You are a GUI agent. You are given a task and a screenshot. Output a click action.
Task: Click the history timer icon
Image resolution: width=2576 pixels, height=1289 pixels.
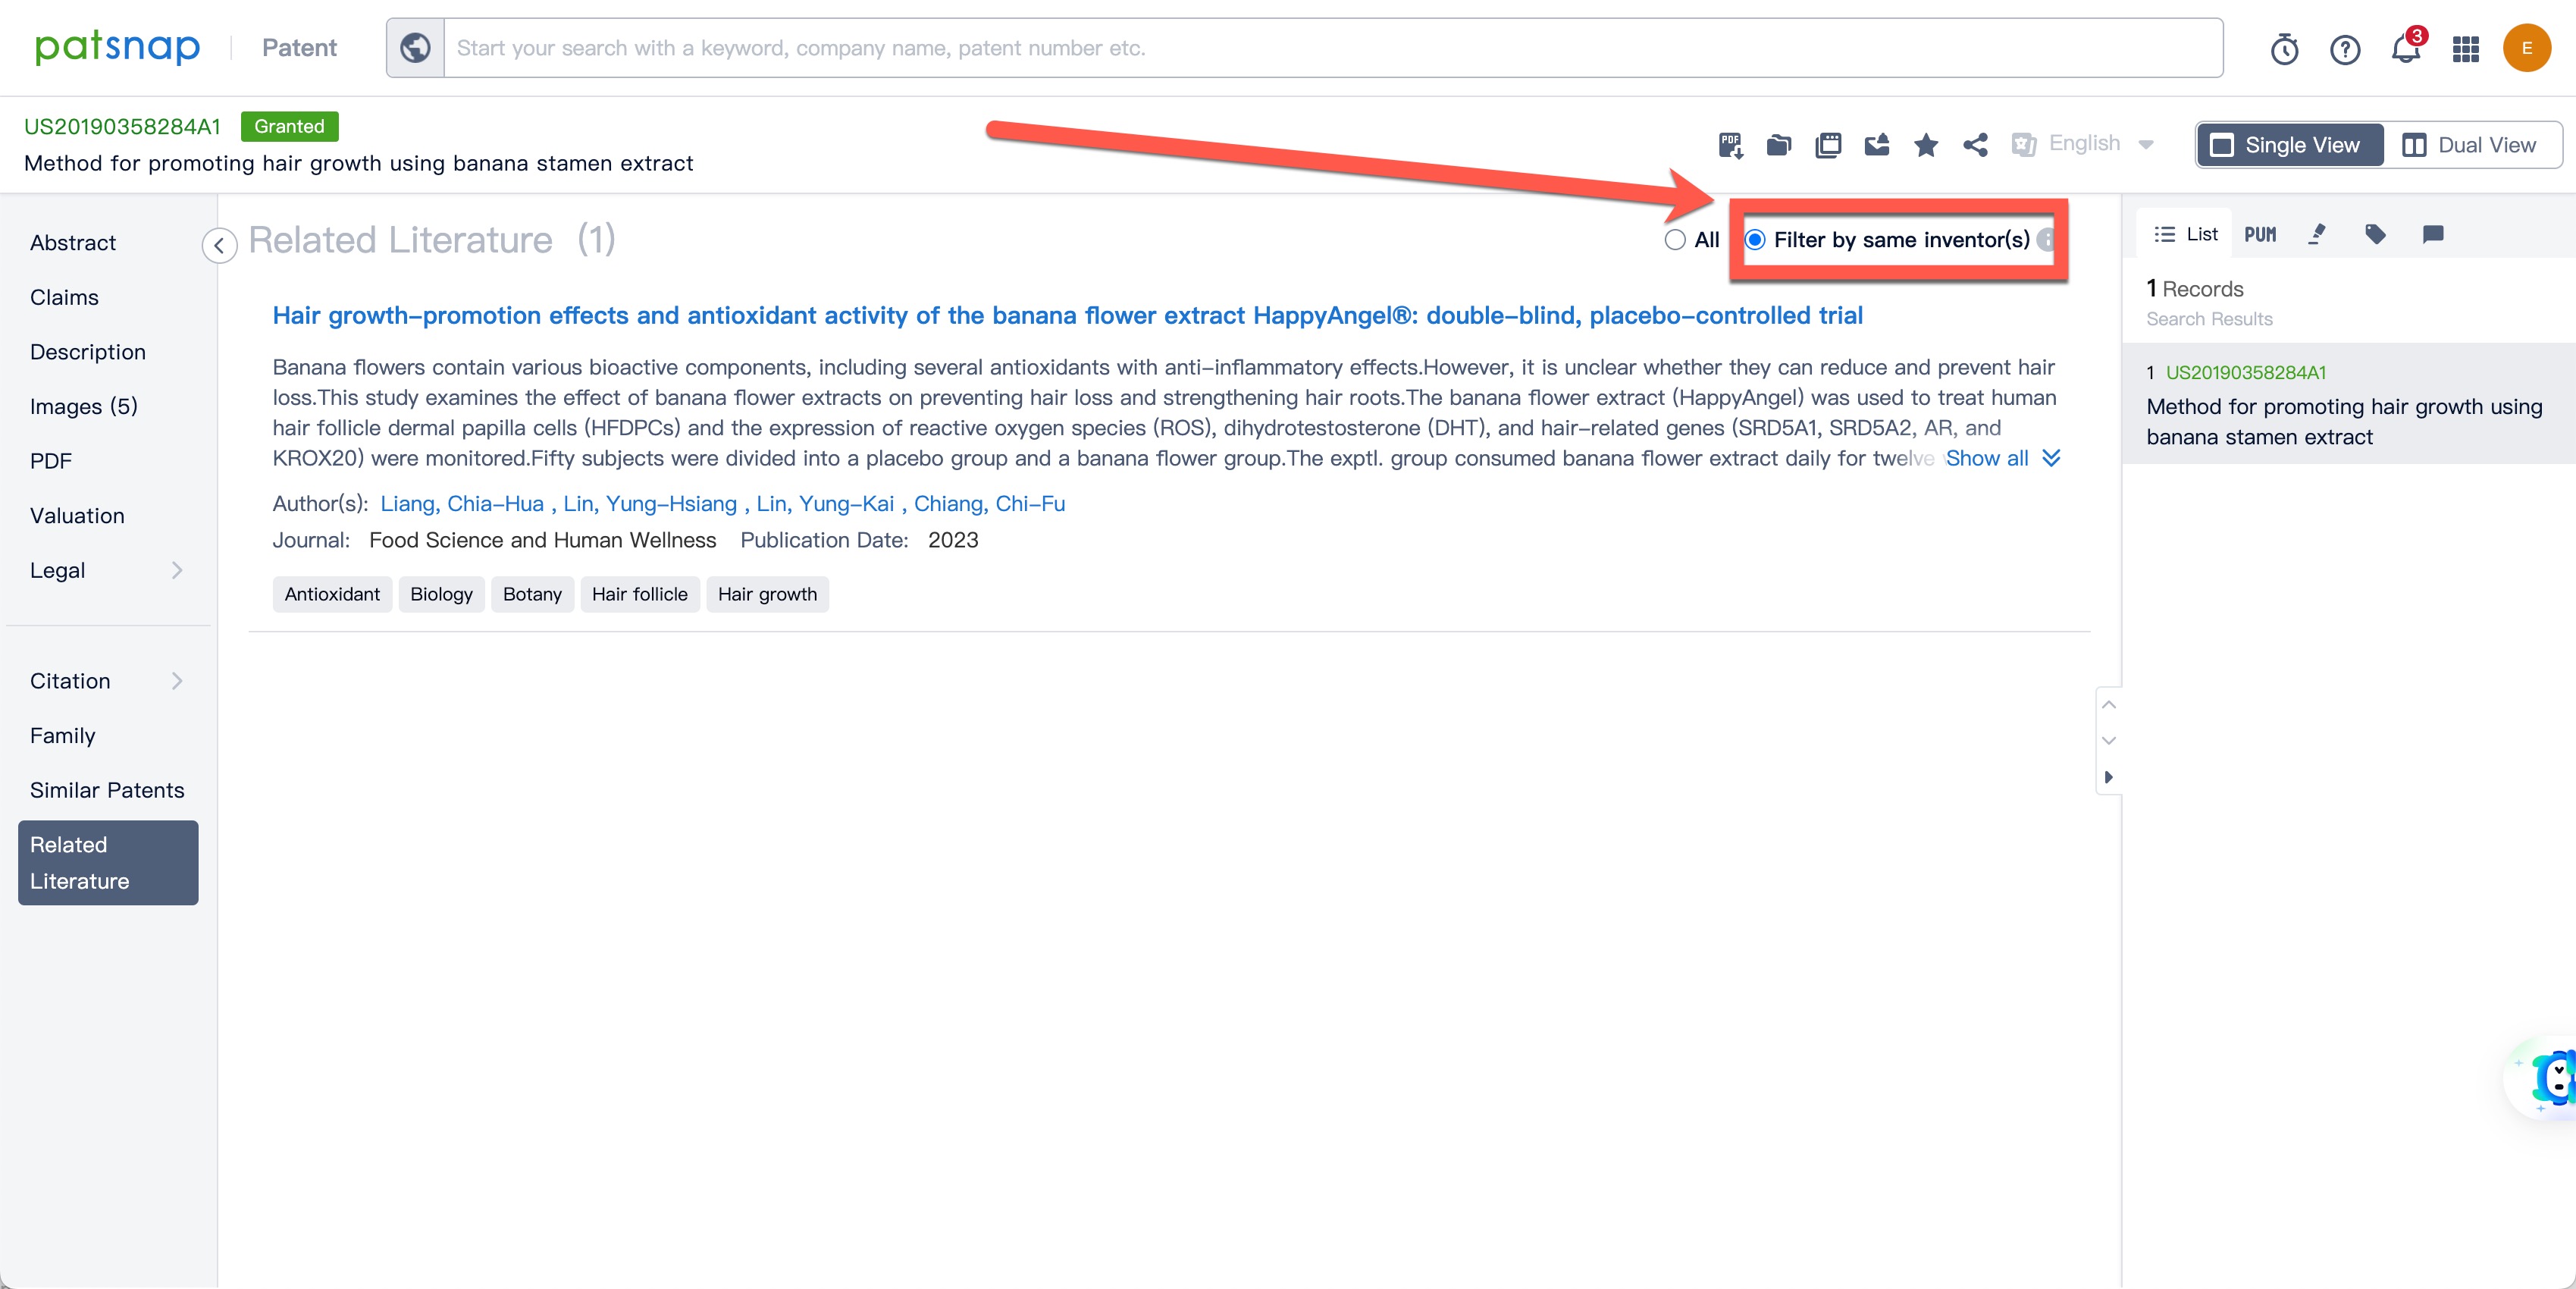click(2284, 49)
